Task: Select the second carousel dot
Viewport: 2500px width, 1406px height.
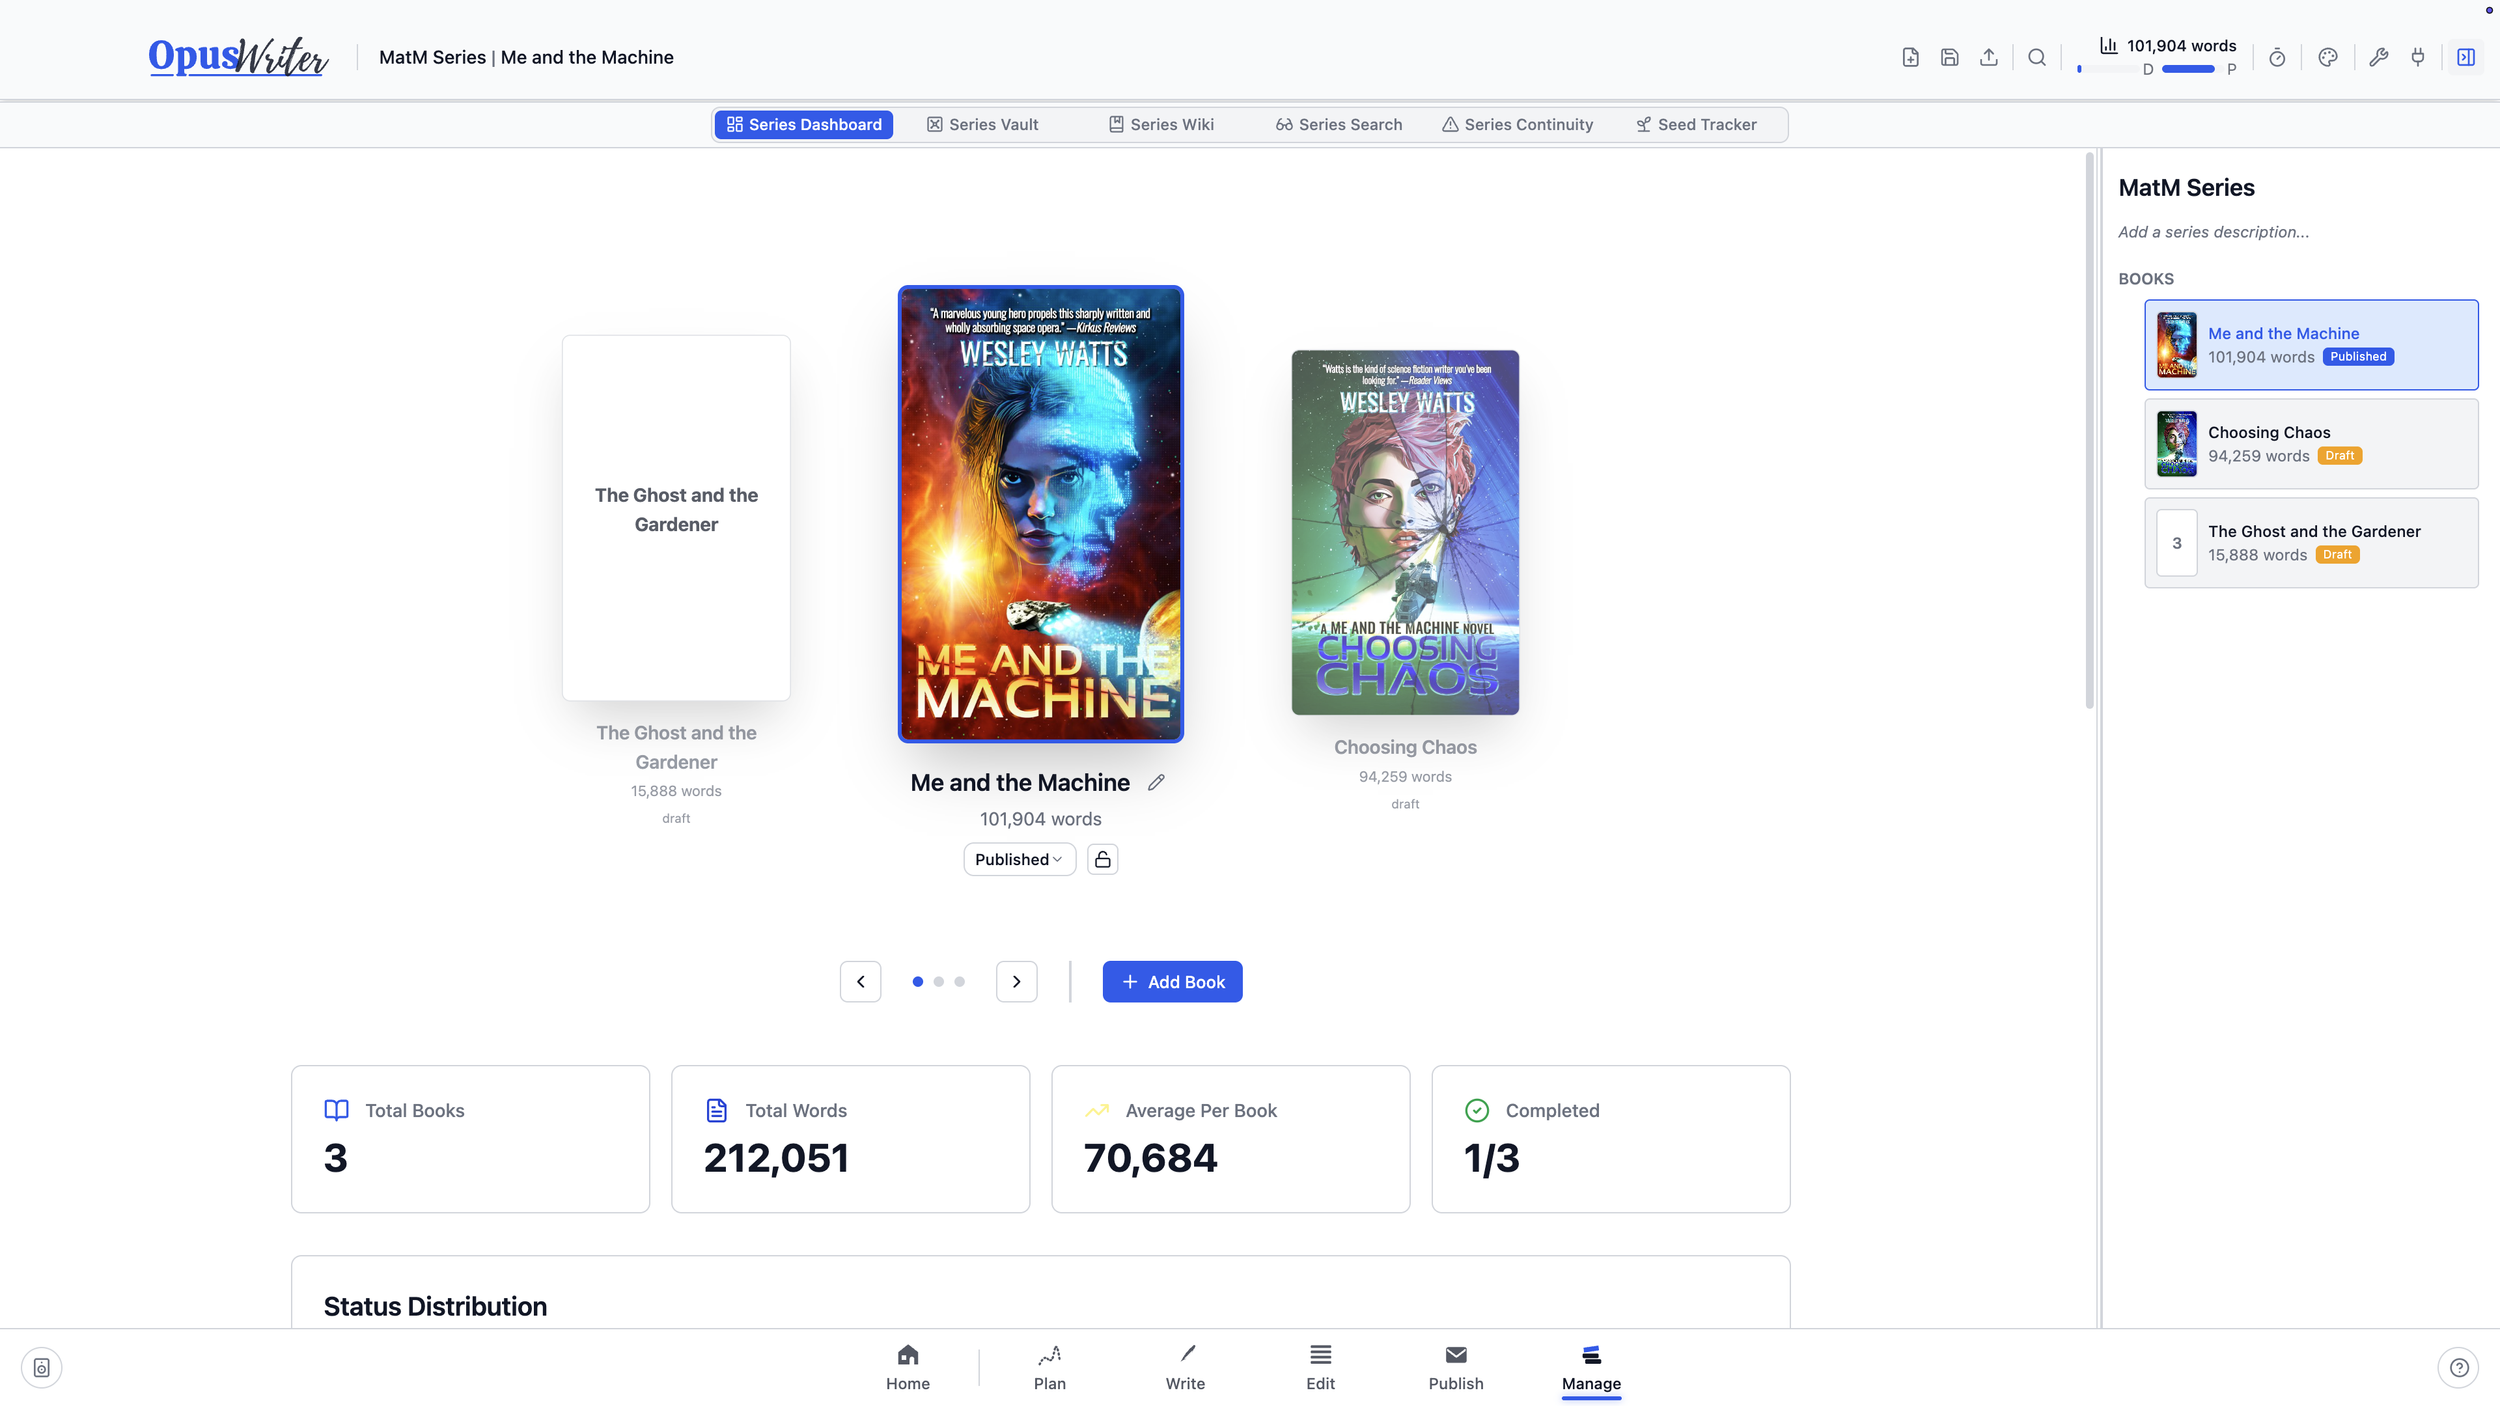Action: (938, 981)
